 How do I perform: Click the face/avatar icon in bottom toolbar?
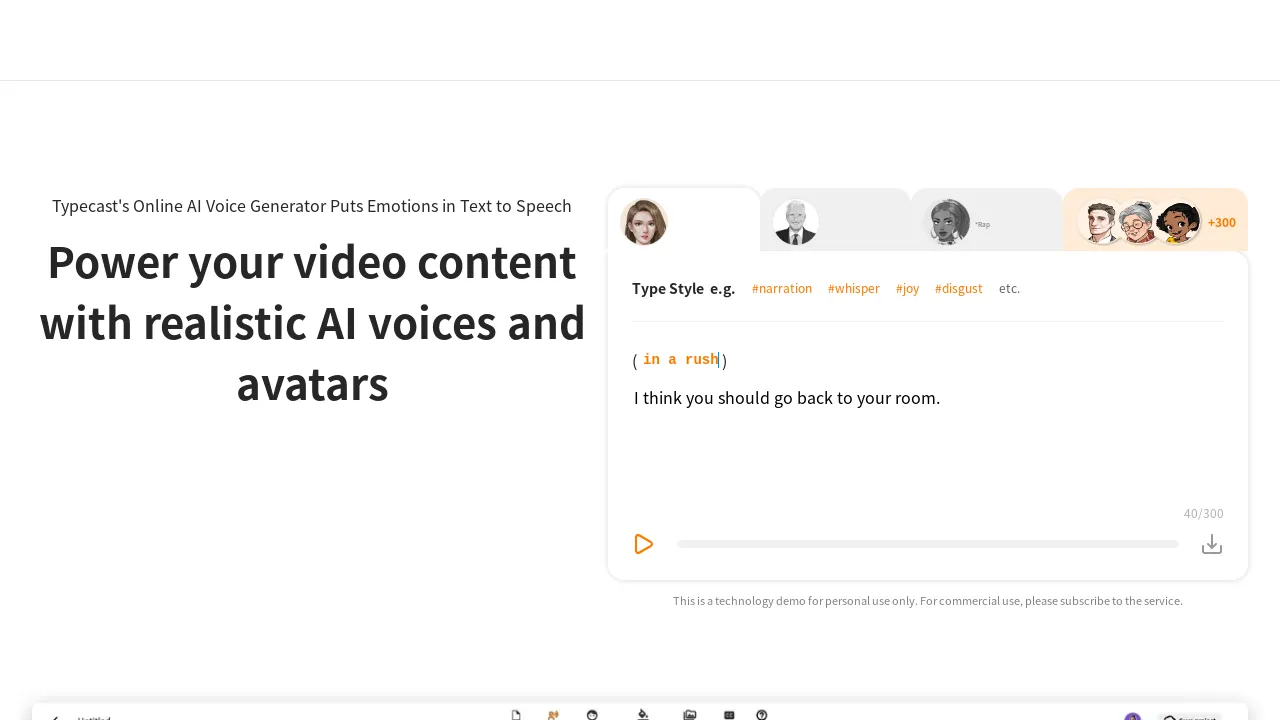[592, 714]
